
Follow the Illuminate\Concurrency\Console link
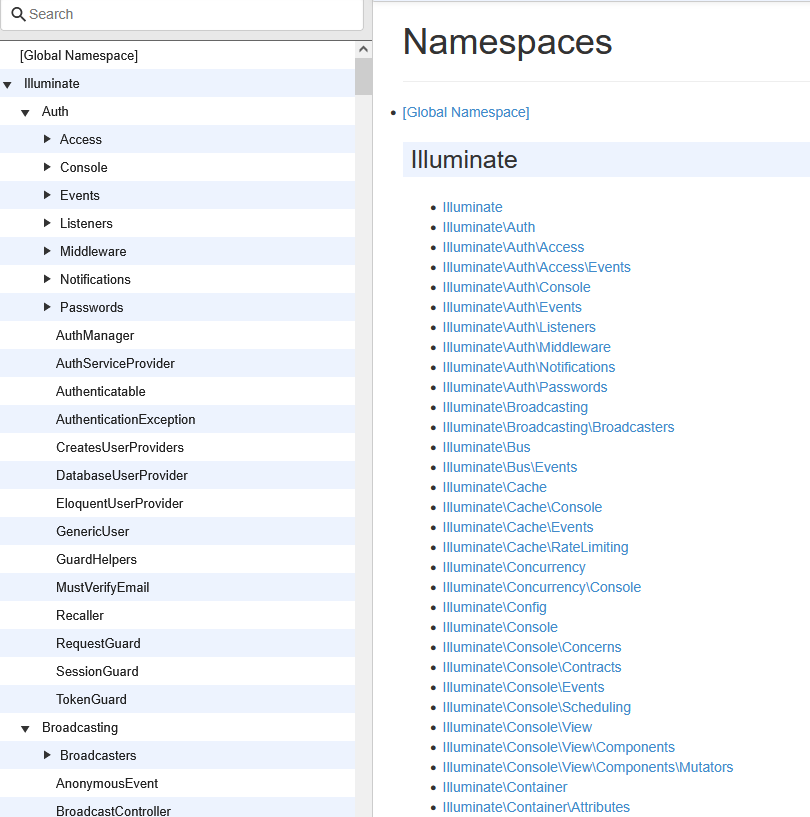[x=542, y=588]
